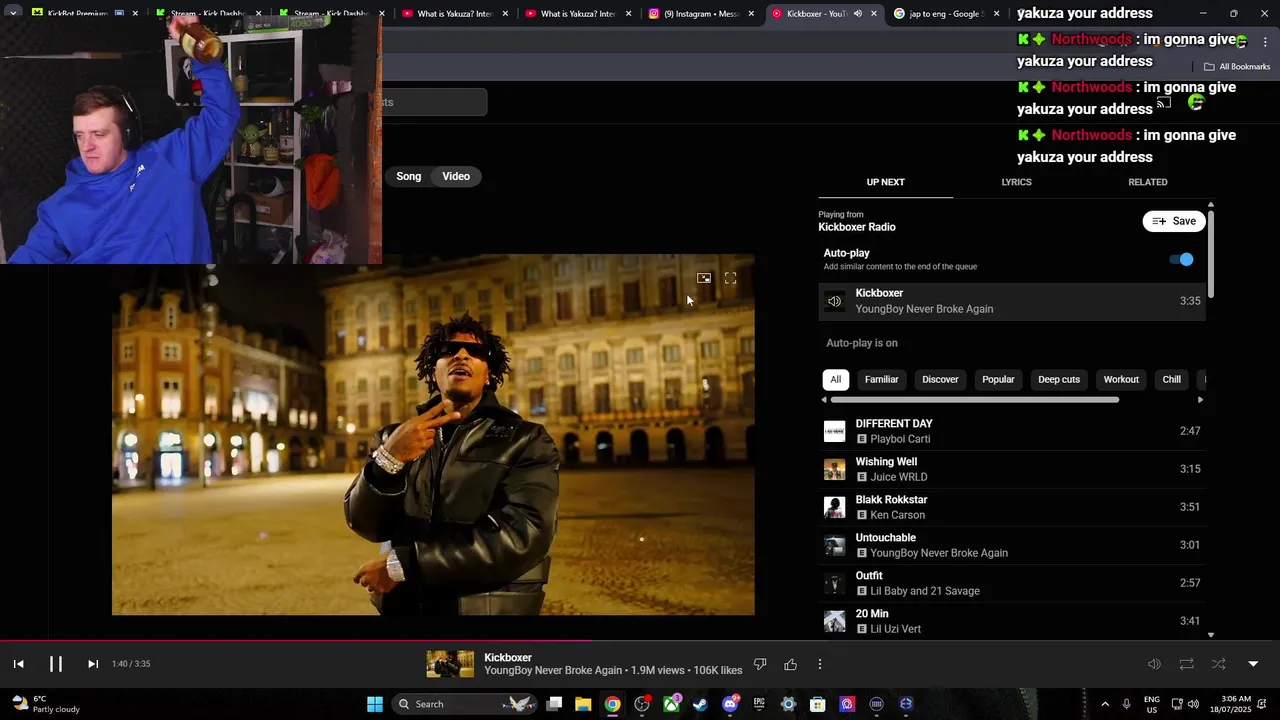Filter queue by Familiar
Image resolution: width=1280 pixels, height=720 pixels.
[x=881, y=380]
